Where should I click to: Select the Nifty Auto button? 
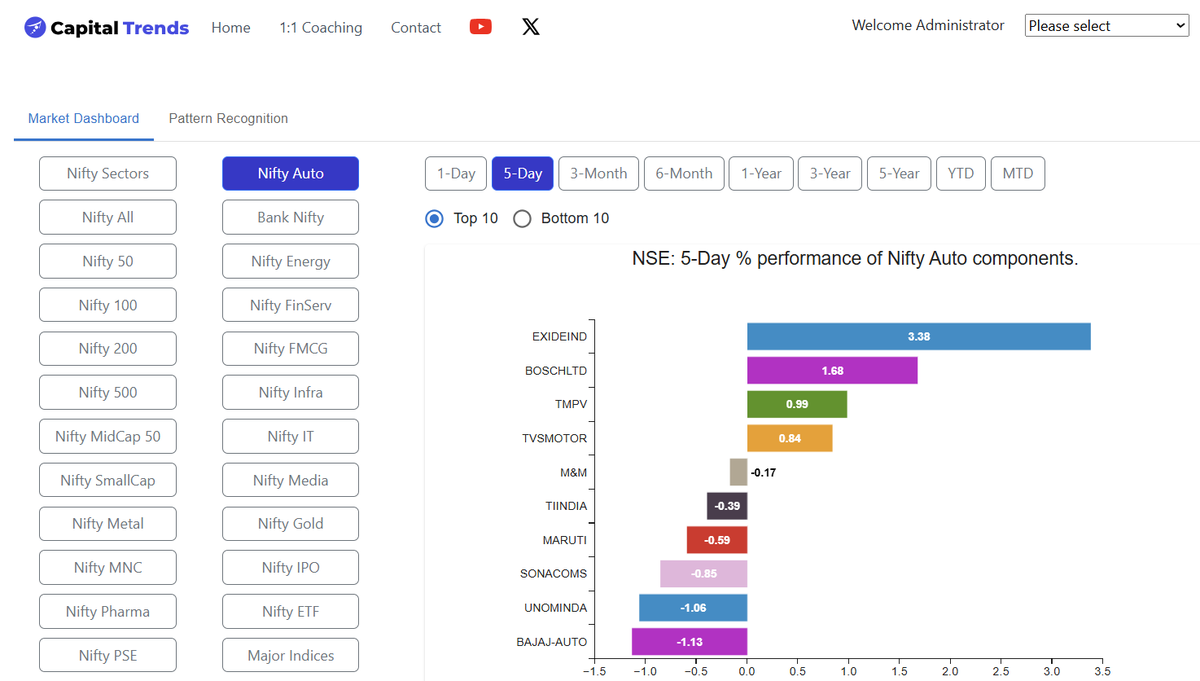point(290,173)
